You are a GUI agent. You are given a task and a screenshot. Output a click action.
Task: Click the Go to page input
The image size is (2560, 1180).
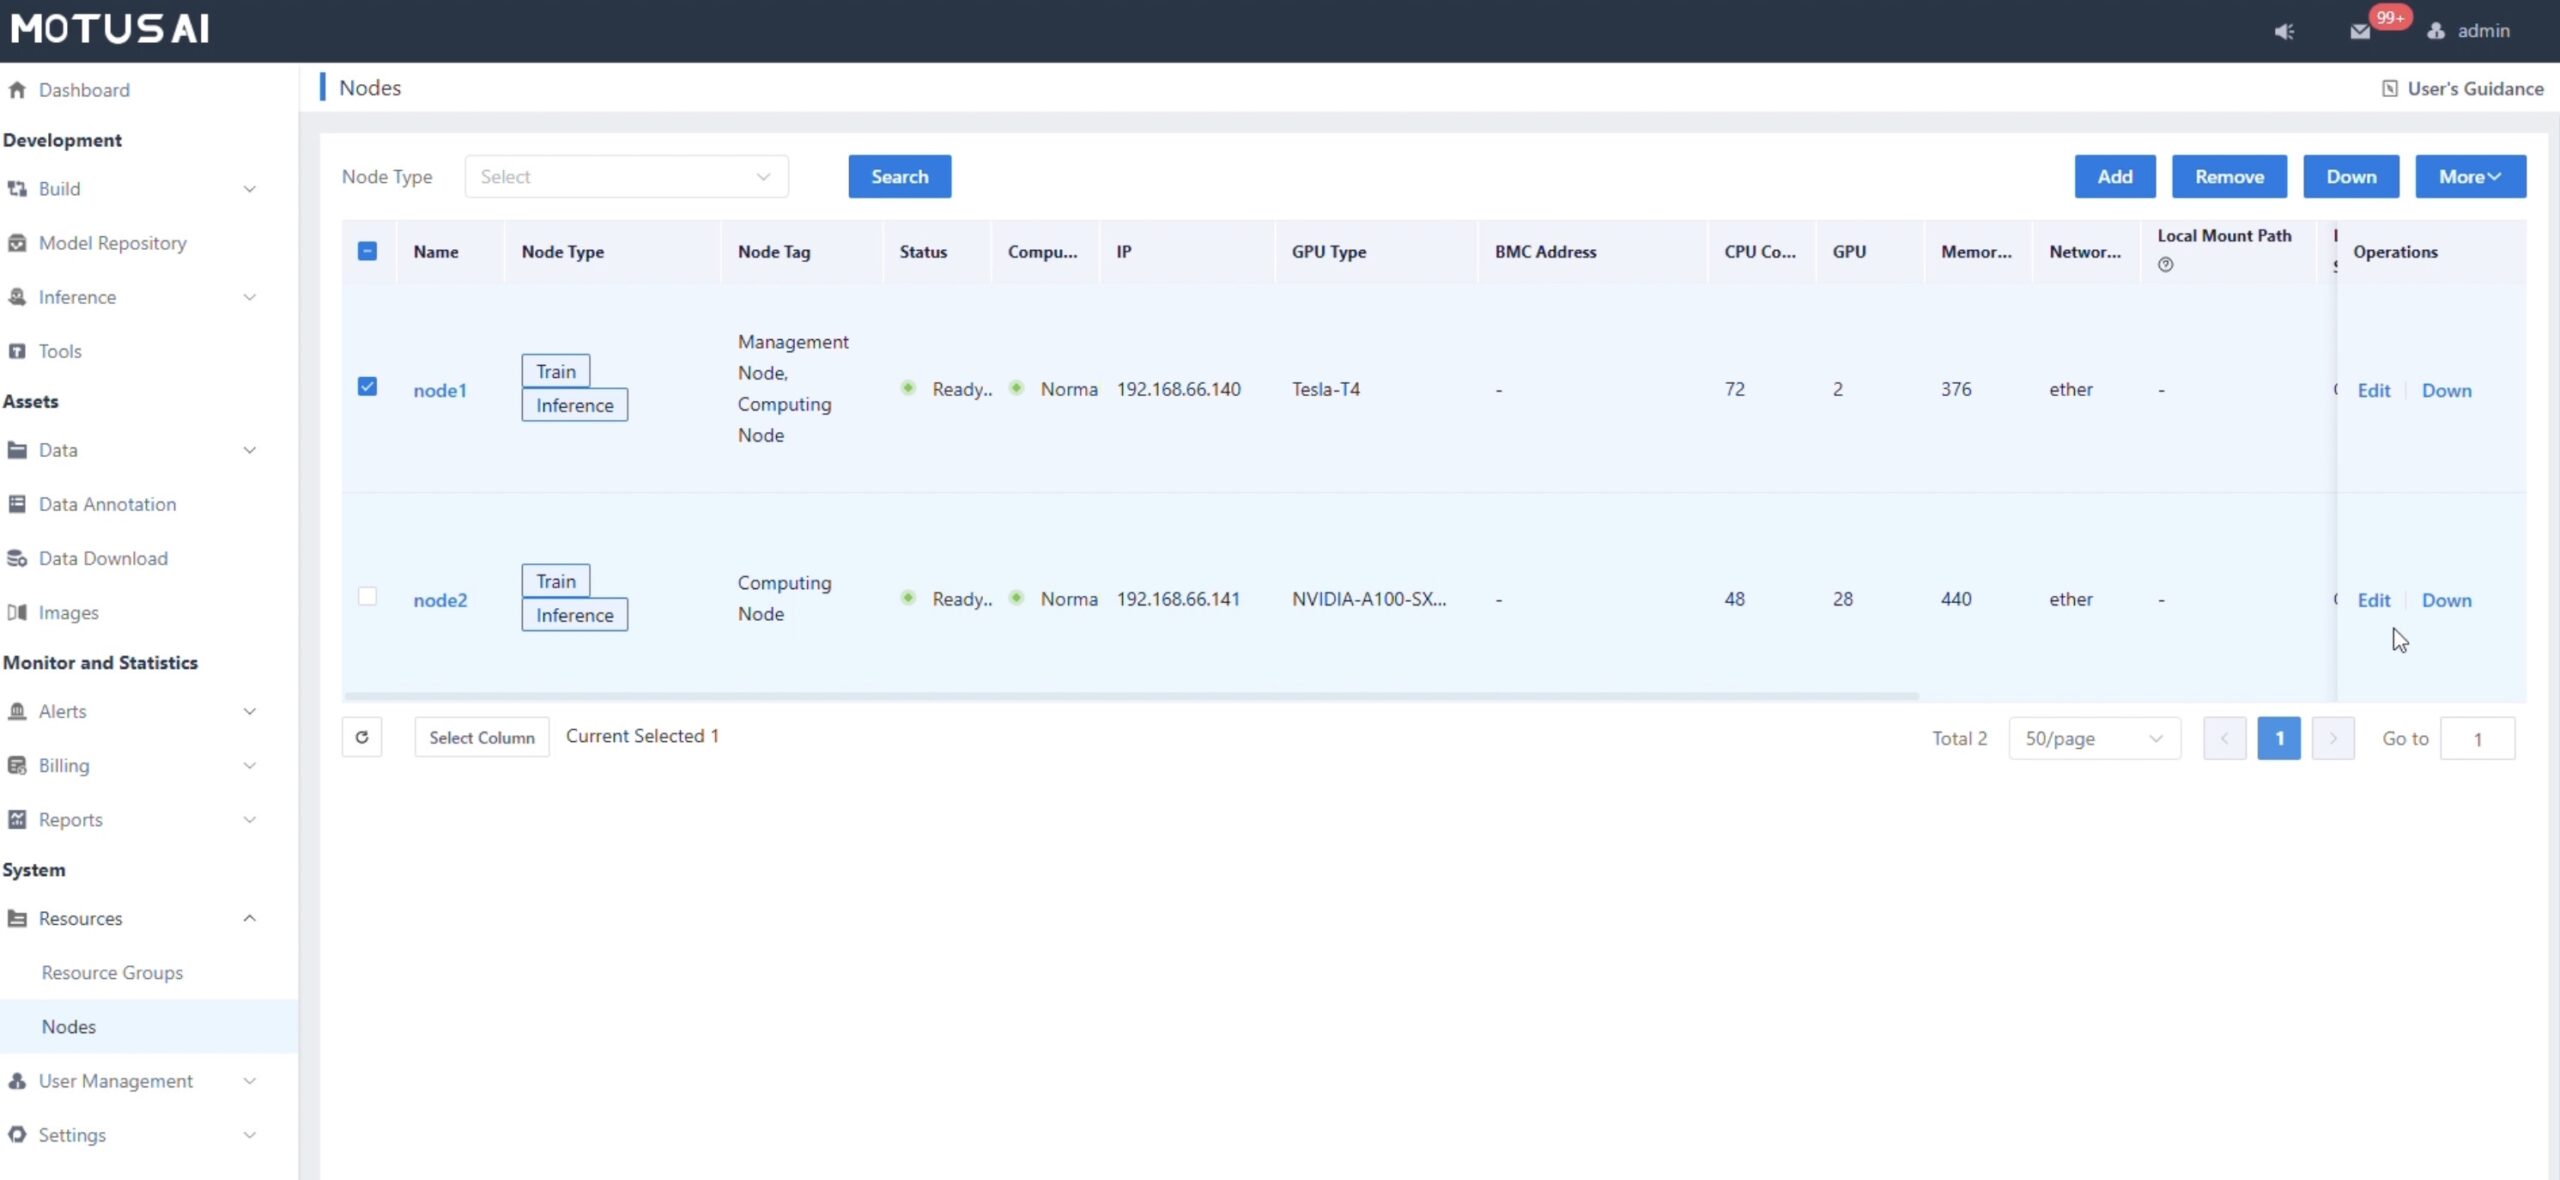point(2477,739)
